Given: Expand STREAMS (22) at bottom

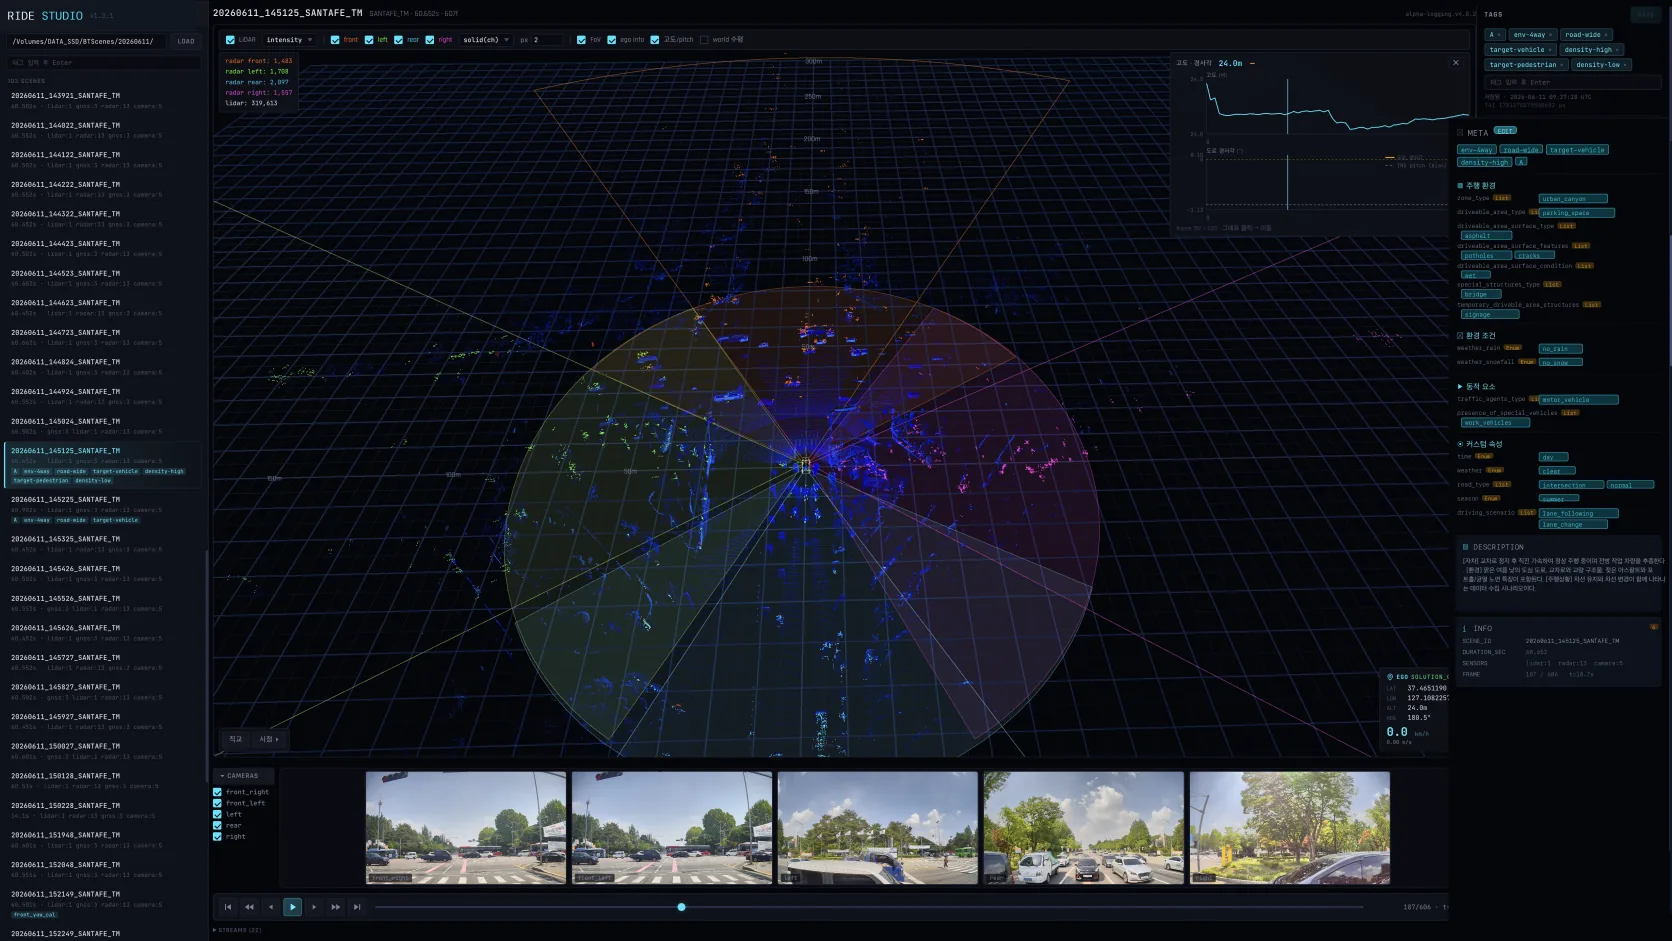Looking at the screenshot, I should 237,930.
